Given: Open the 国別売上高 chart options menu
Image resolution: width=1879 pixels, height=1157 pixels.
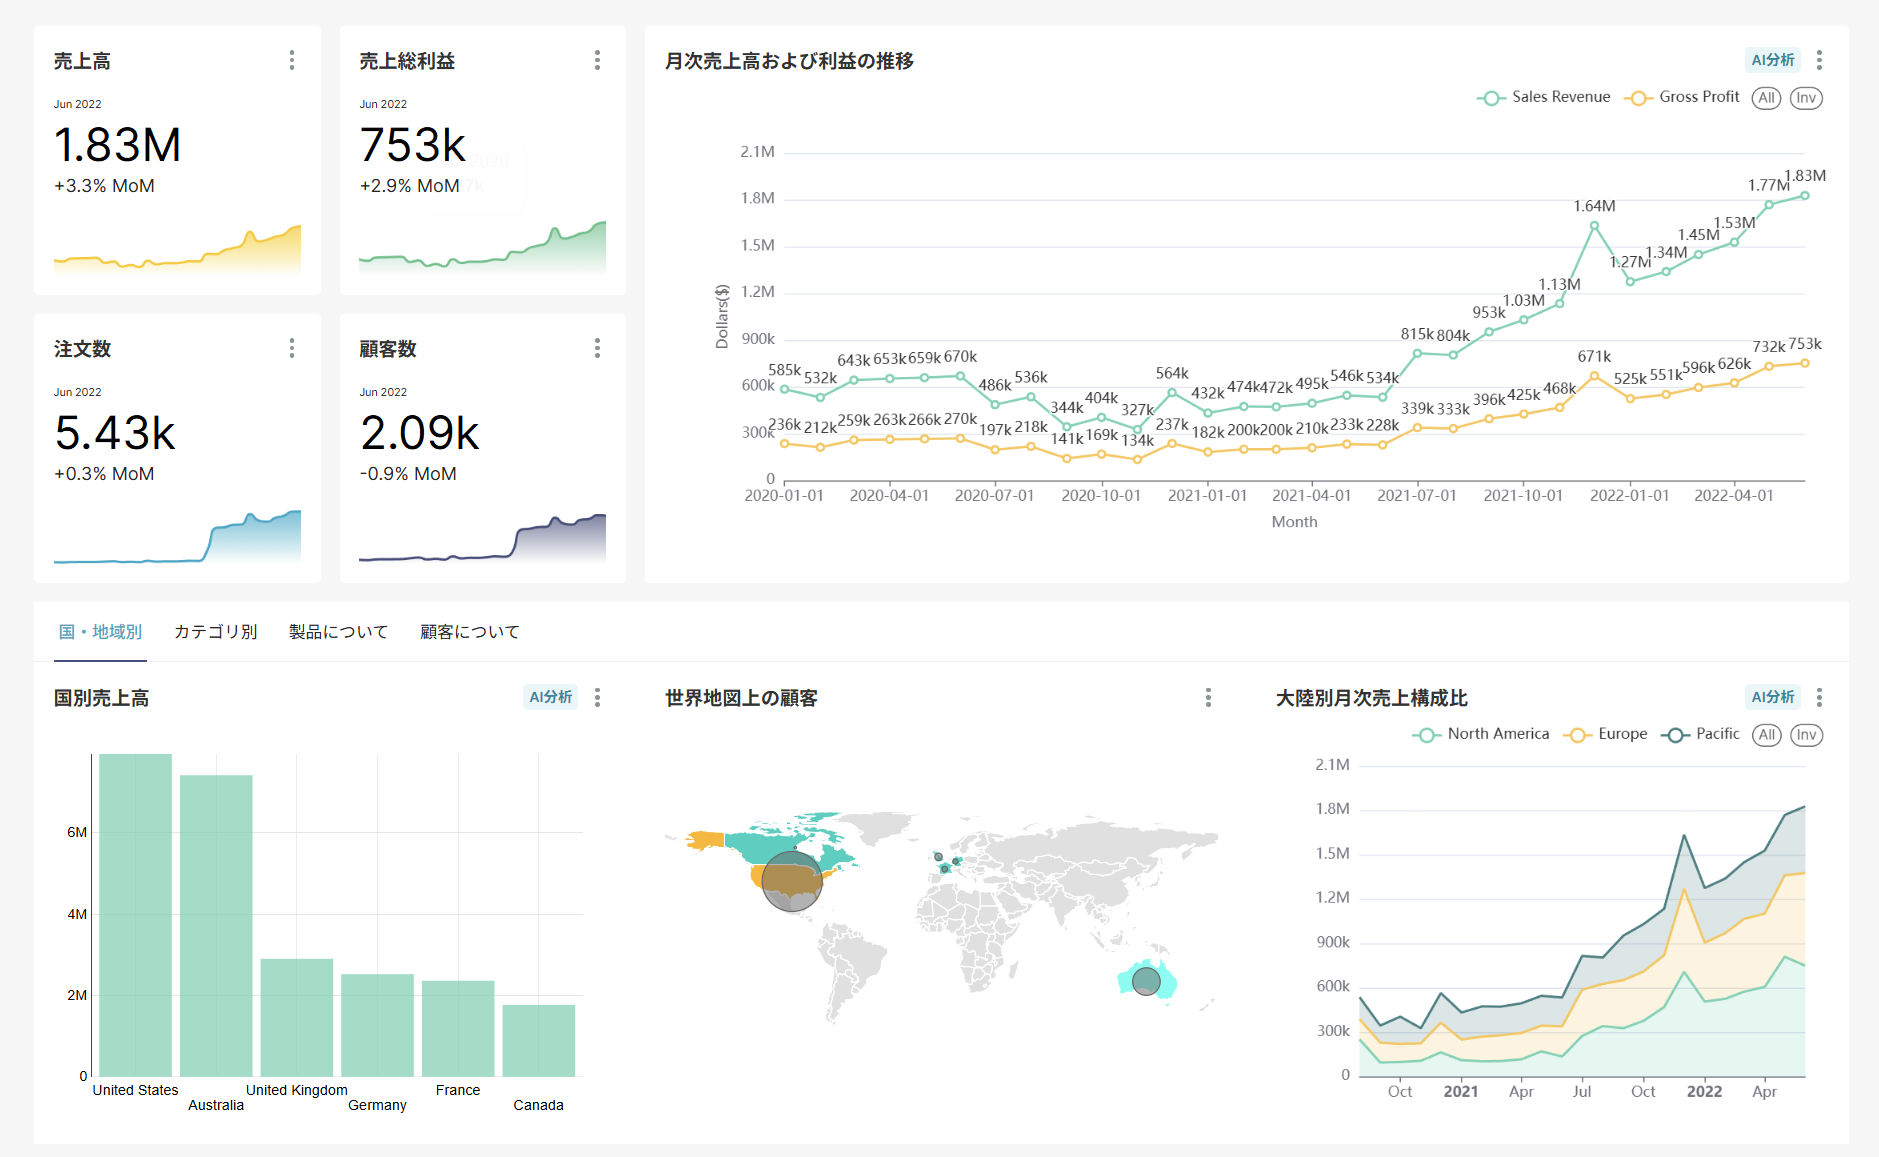Looking at the screenshot, I should [598, 698].
